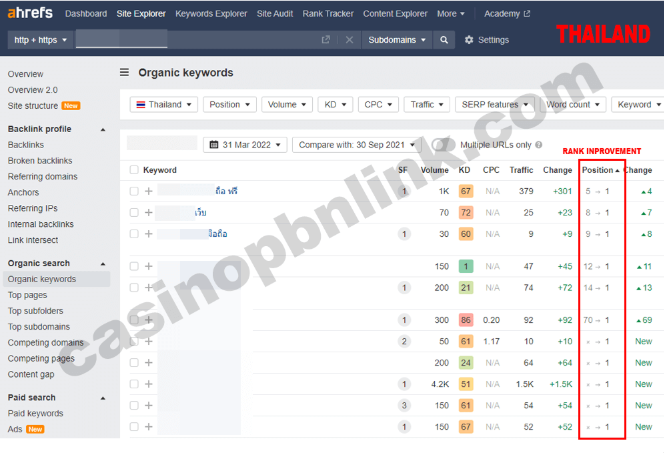Open Site structure in sidebar
The height and width of the screenshot is (453, 664).
(x=33, y=106)
